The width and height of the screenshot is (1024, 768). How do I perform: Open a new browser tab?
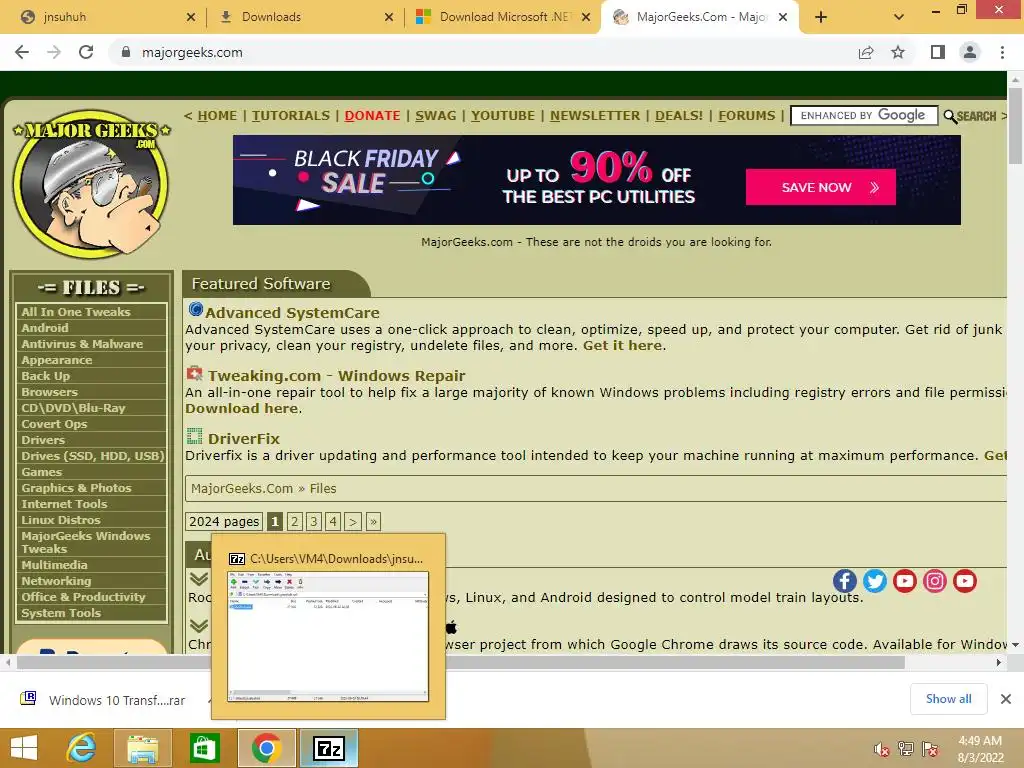(x=821, y=17)
